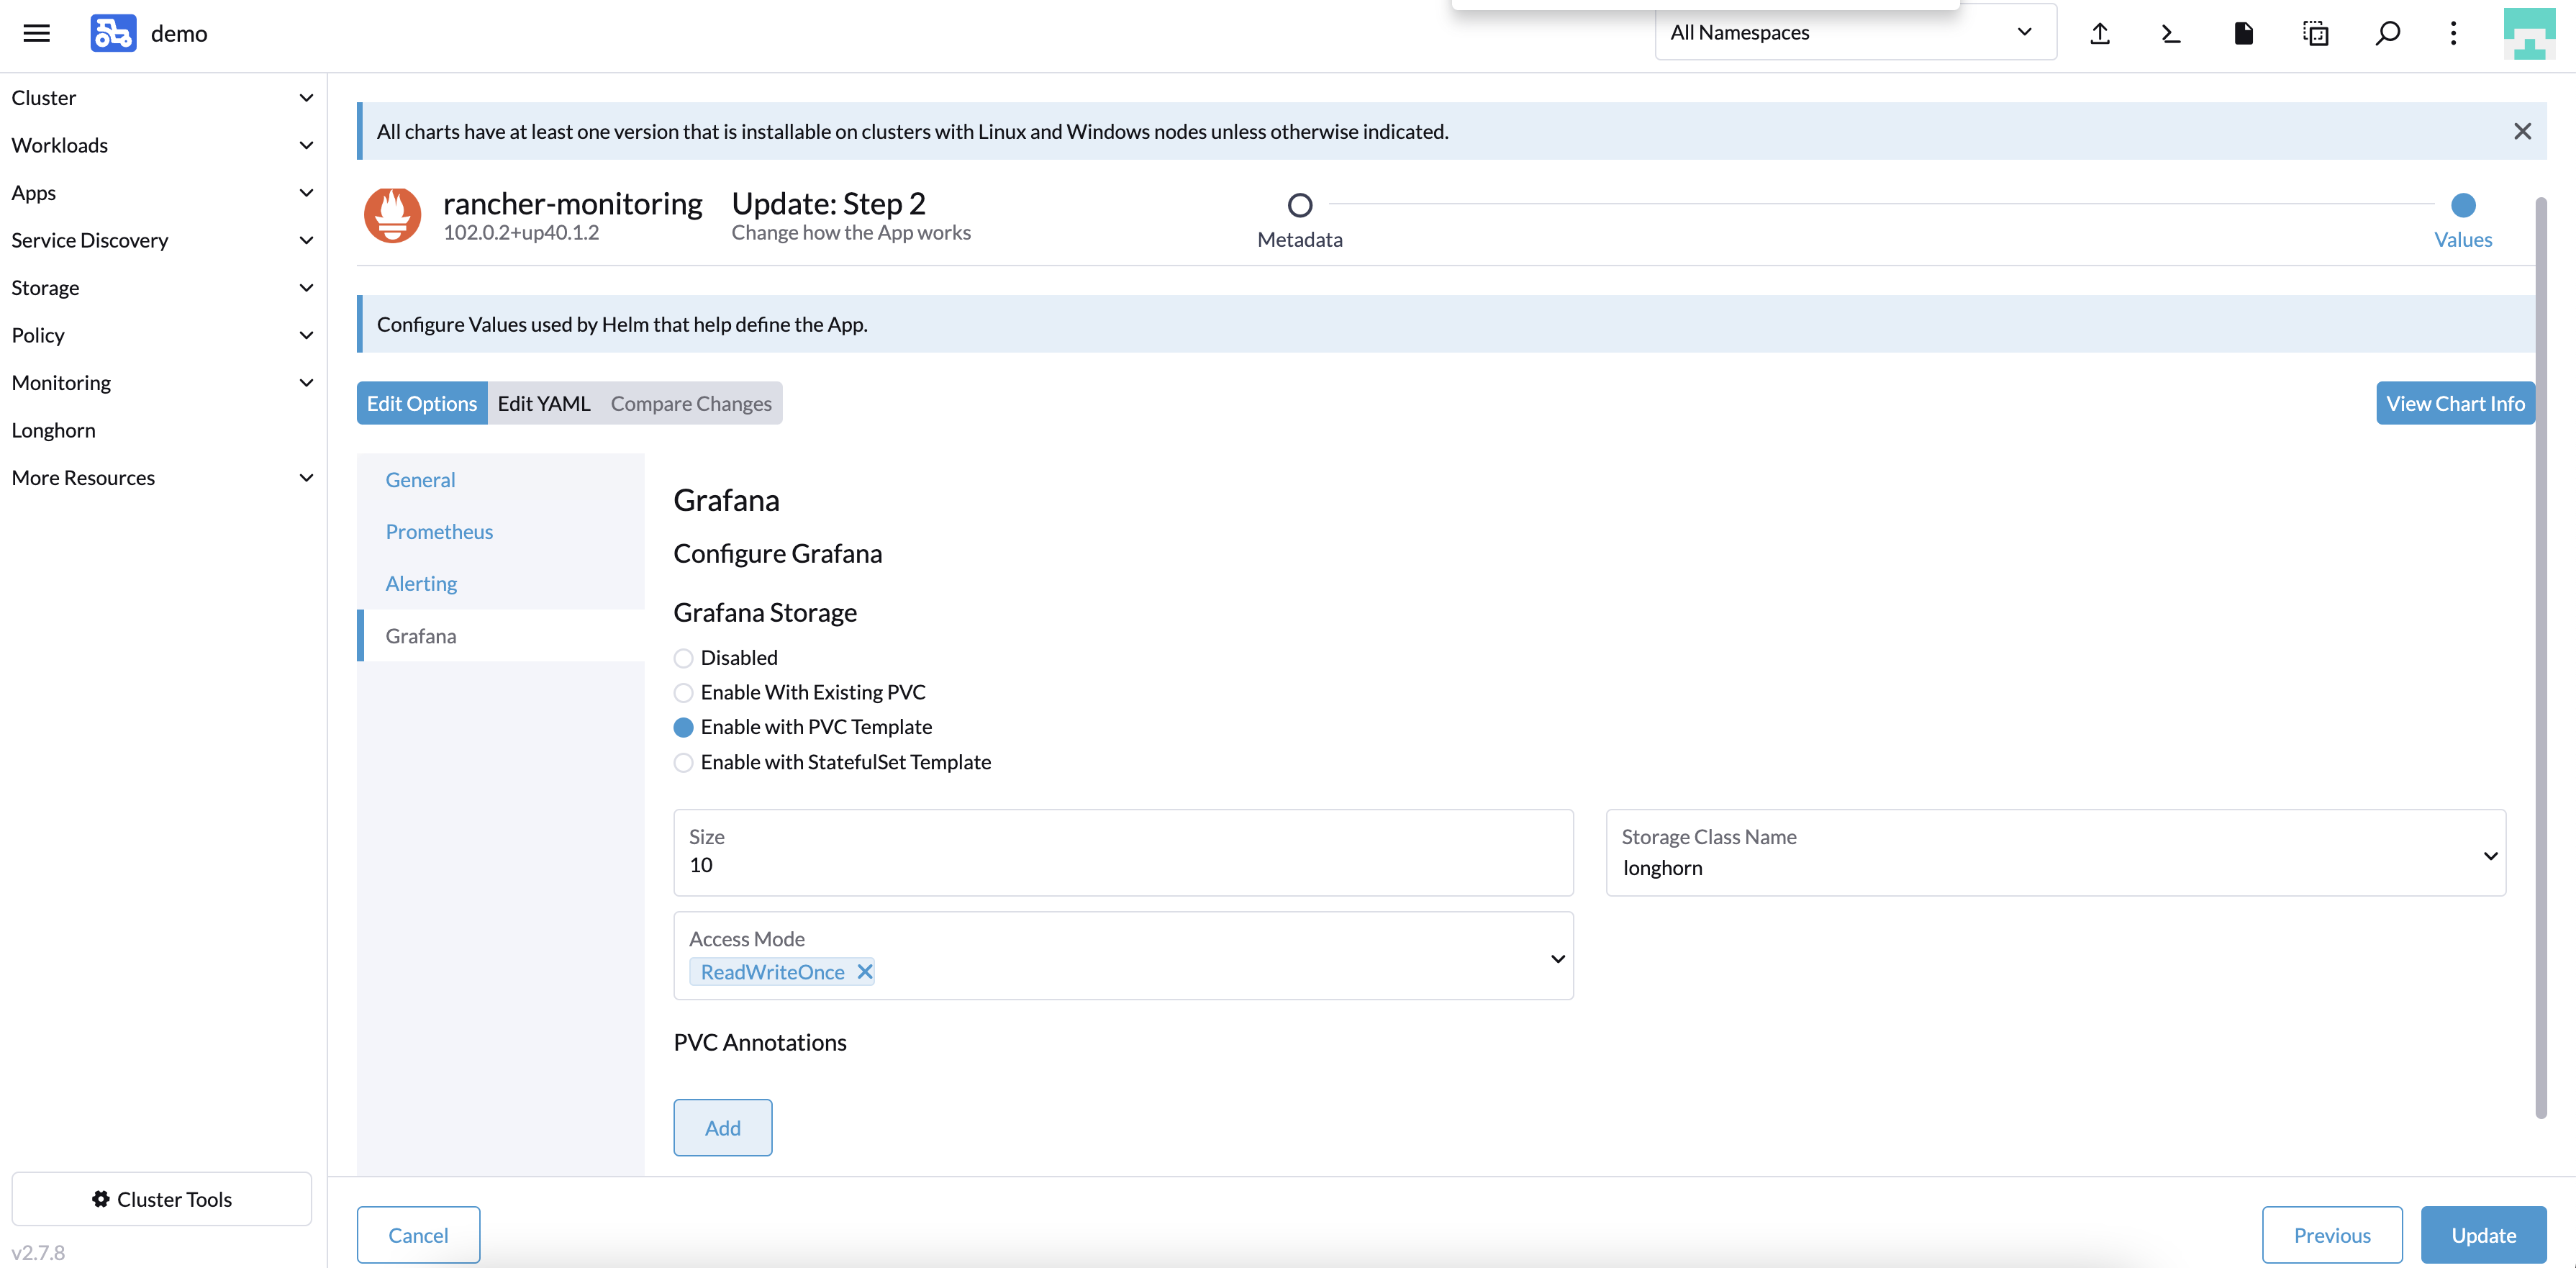2576x1268 pixels.
Task: Click the Size input field
Action: [x=1122, y=864]
